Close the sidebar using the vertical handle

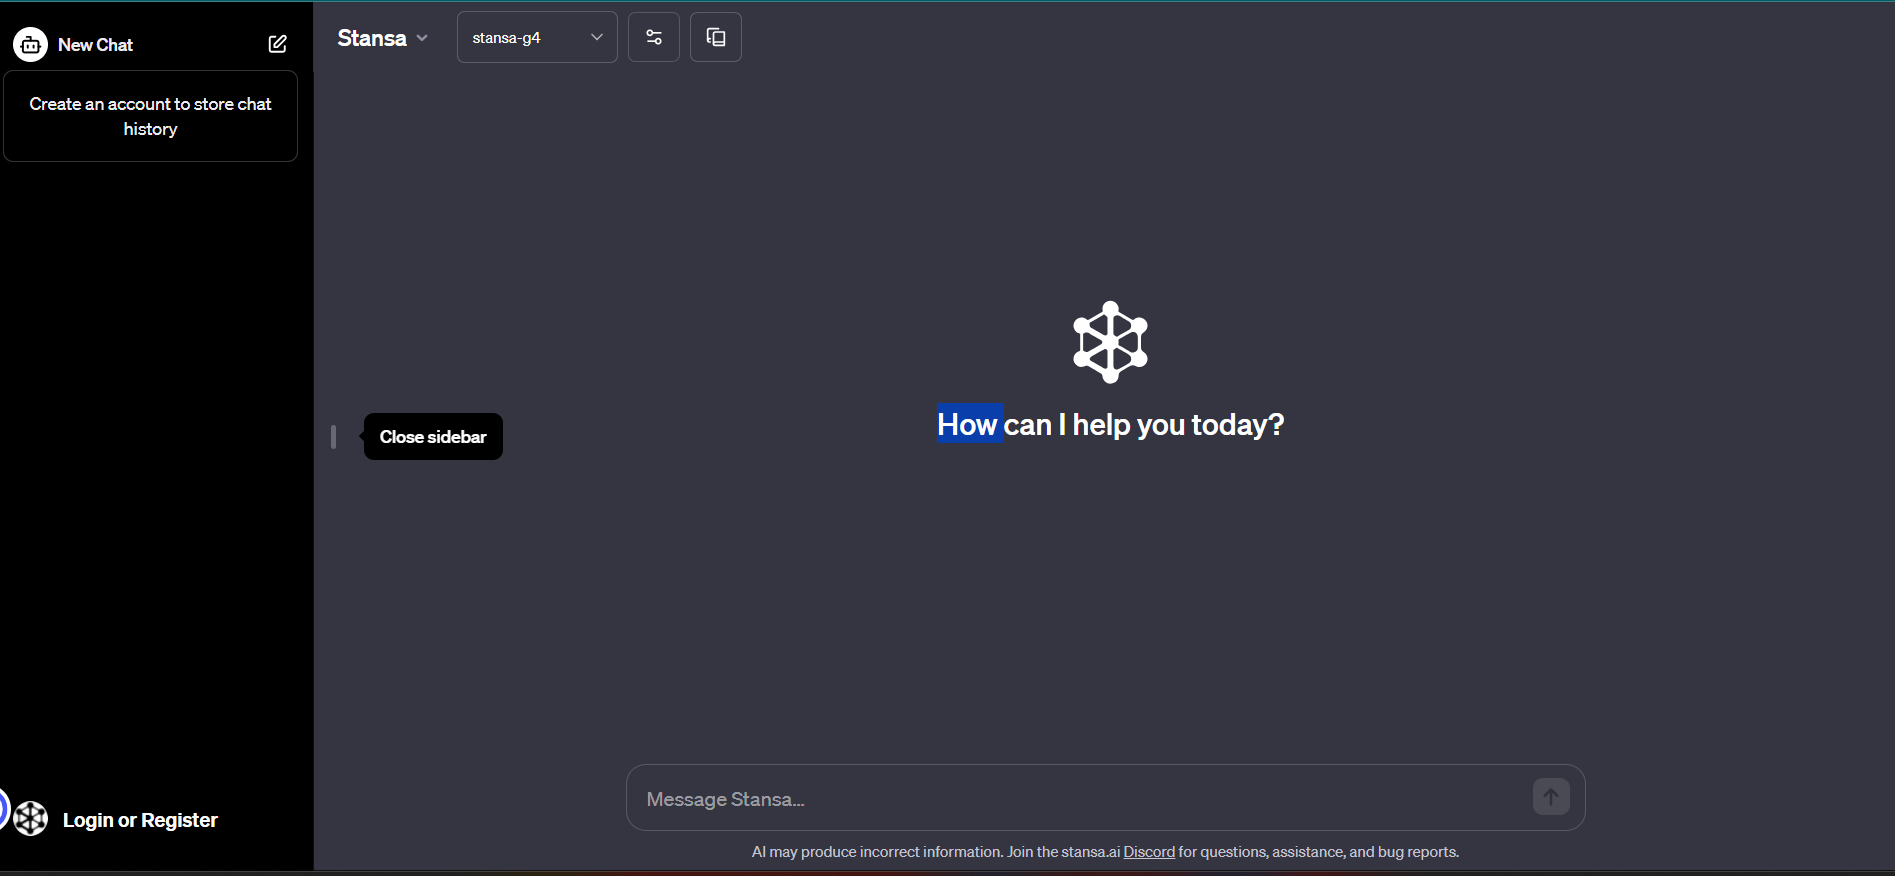point(333,437)
